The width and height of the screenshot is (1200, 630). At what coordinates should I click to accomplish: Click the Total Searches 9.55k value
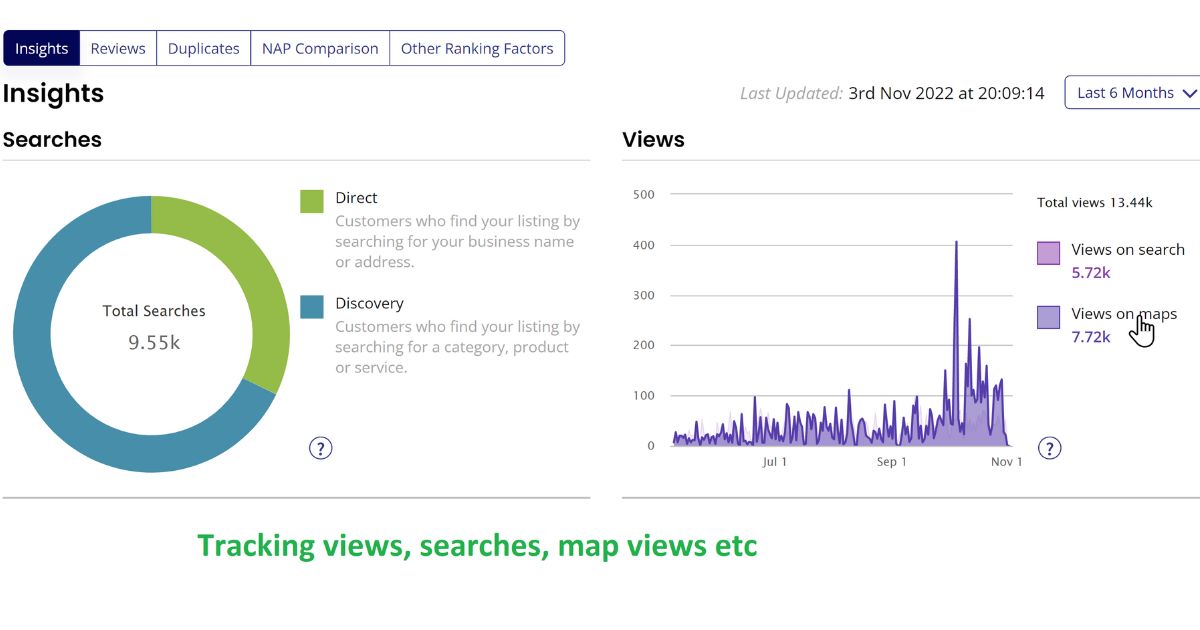[154, 343]
